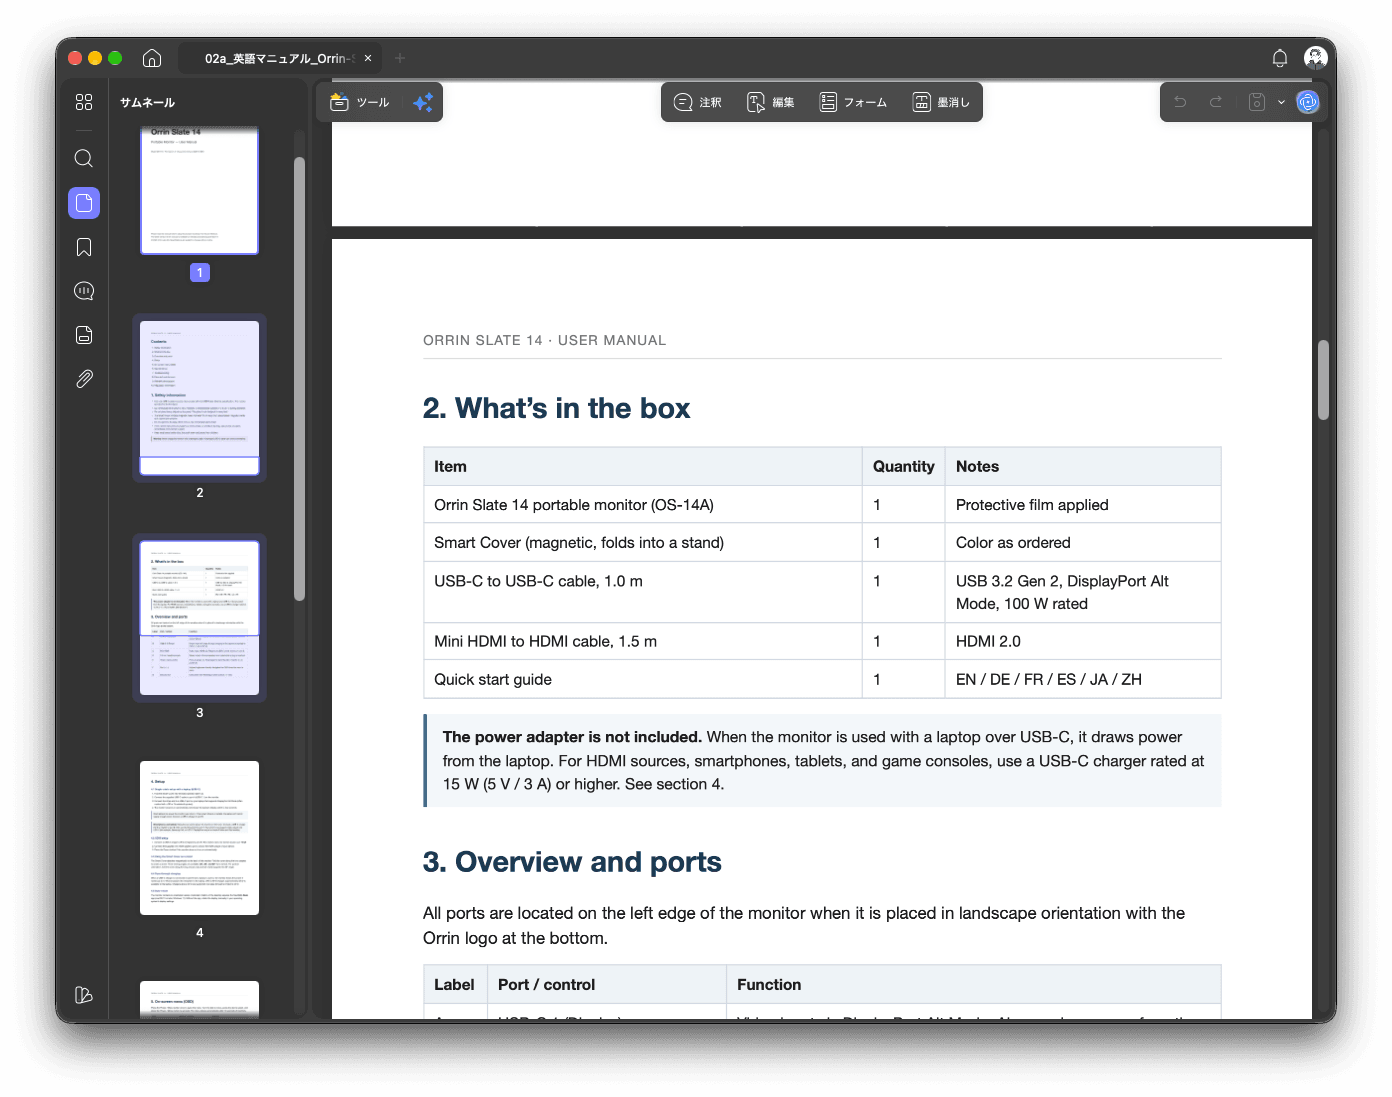The width and height of the screenshot is (1392, 1097).
Task: Click the 'Color as ordered' cell
Action: click(x=1083, y=543)
